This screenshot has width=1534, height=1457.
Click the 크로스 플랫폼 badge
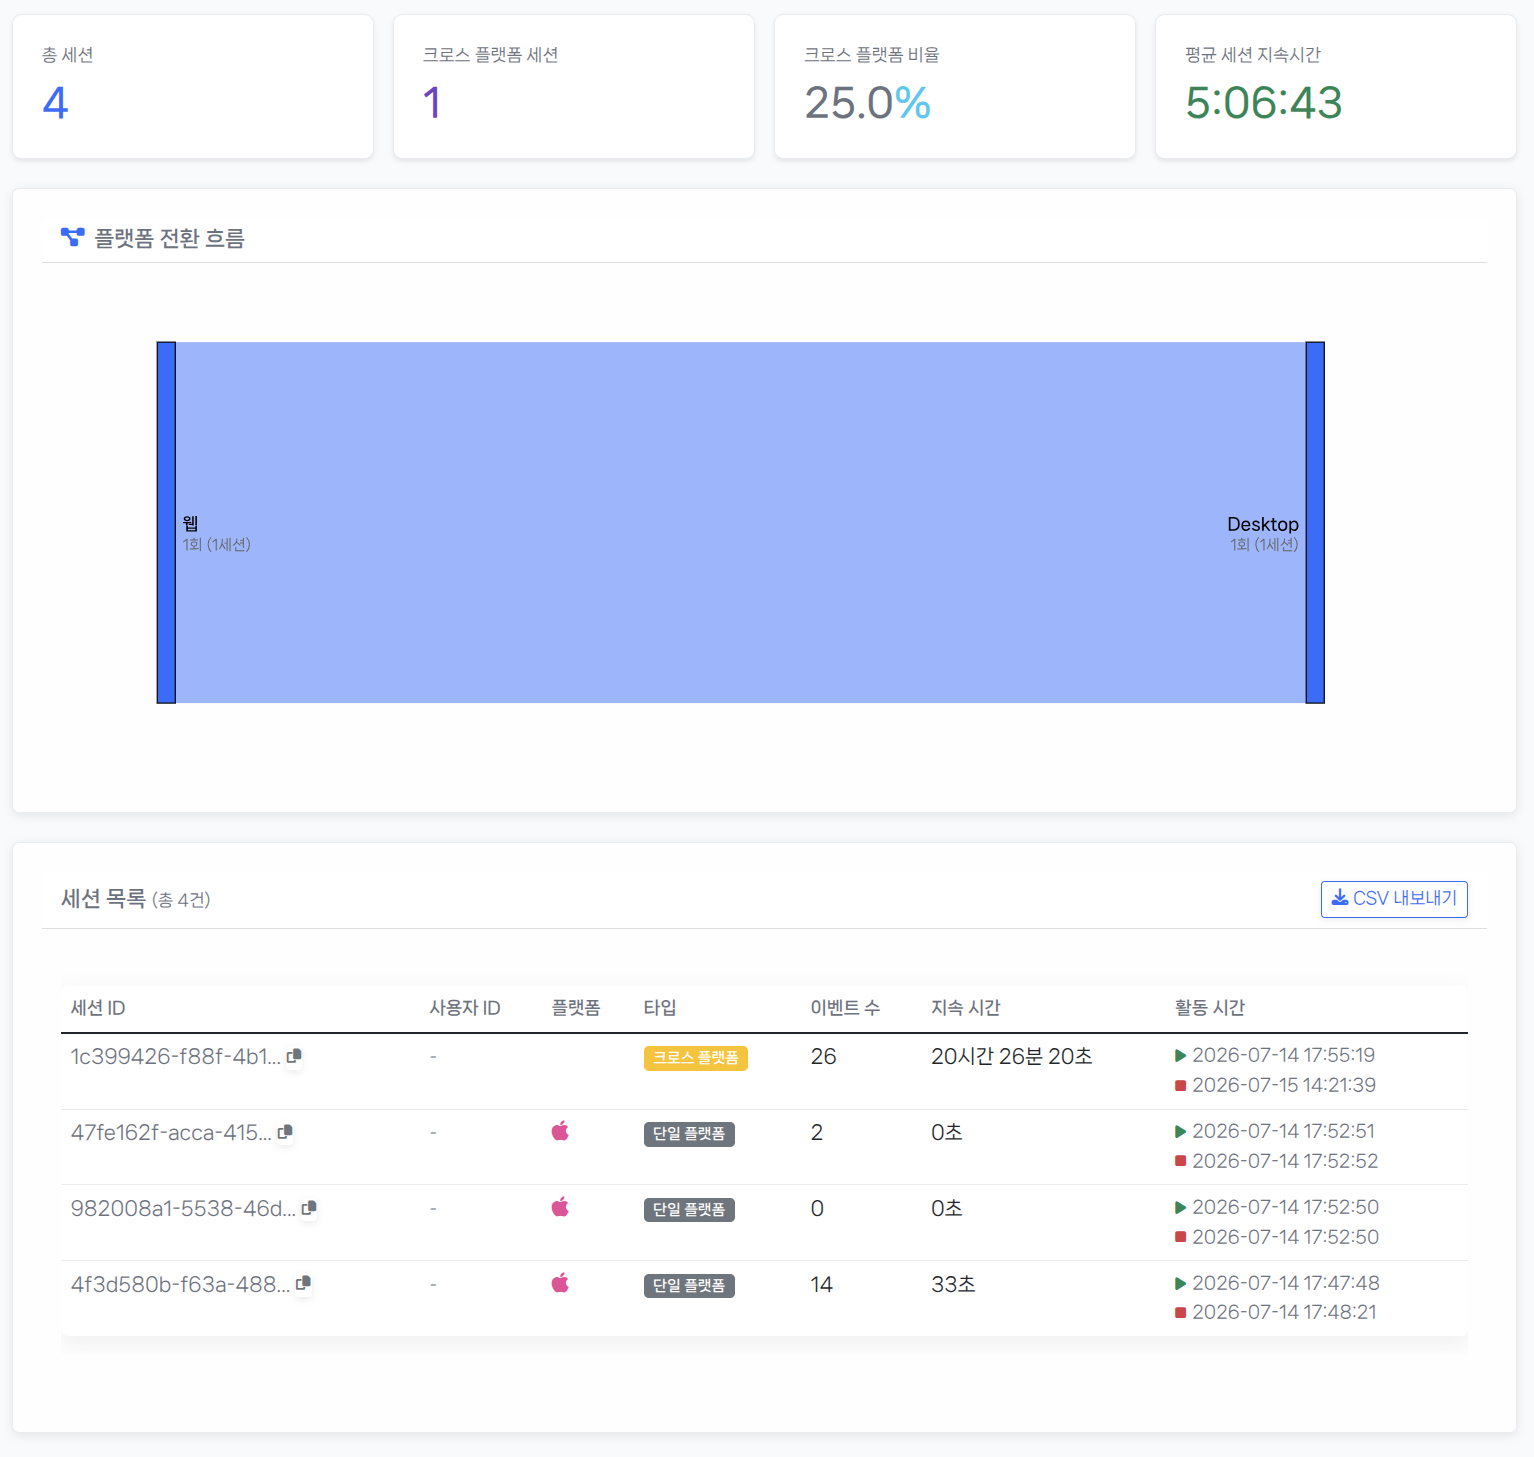coord(695,1058)
